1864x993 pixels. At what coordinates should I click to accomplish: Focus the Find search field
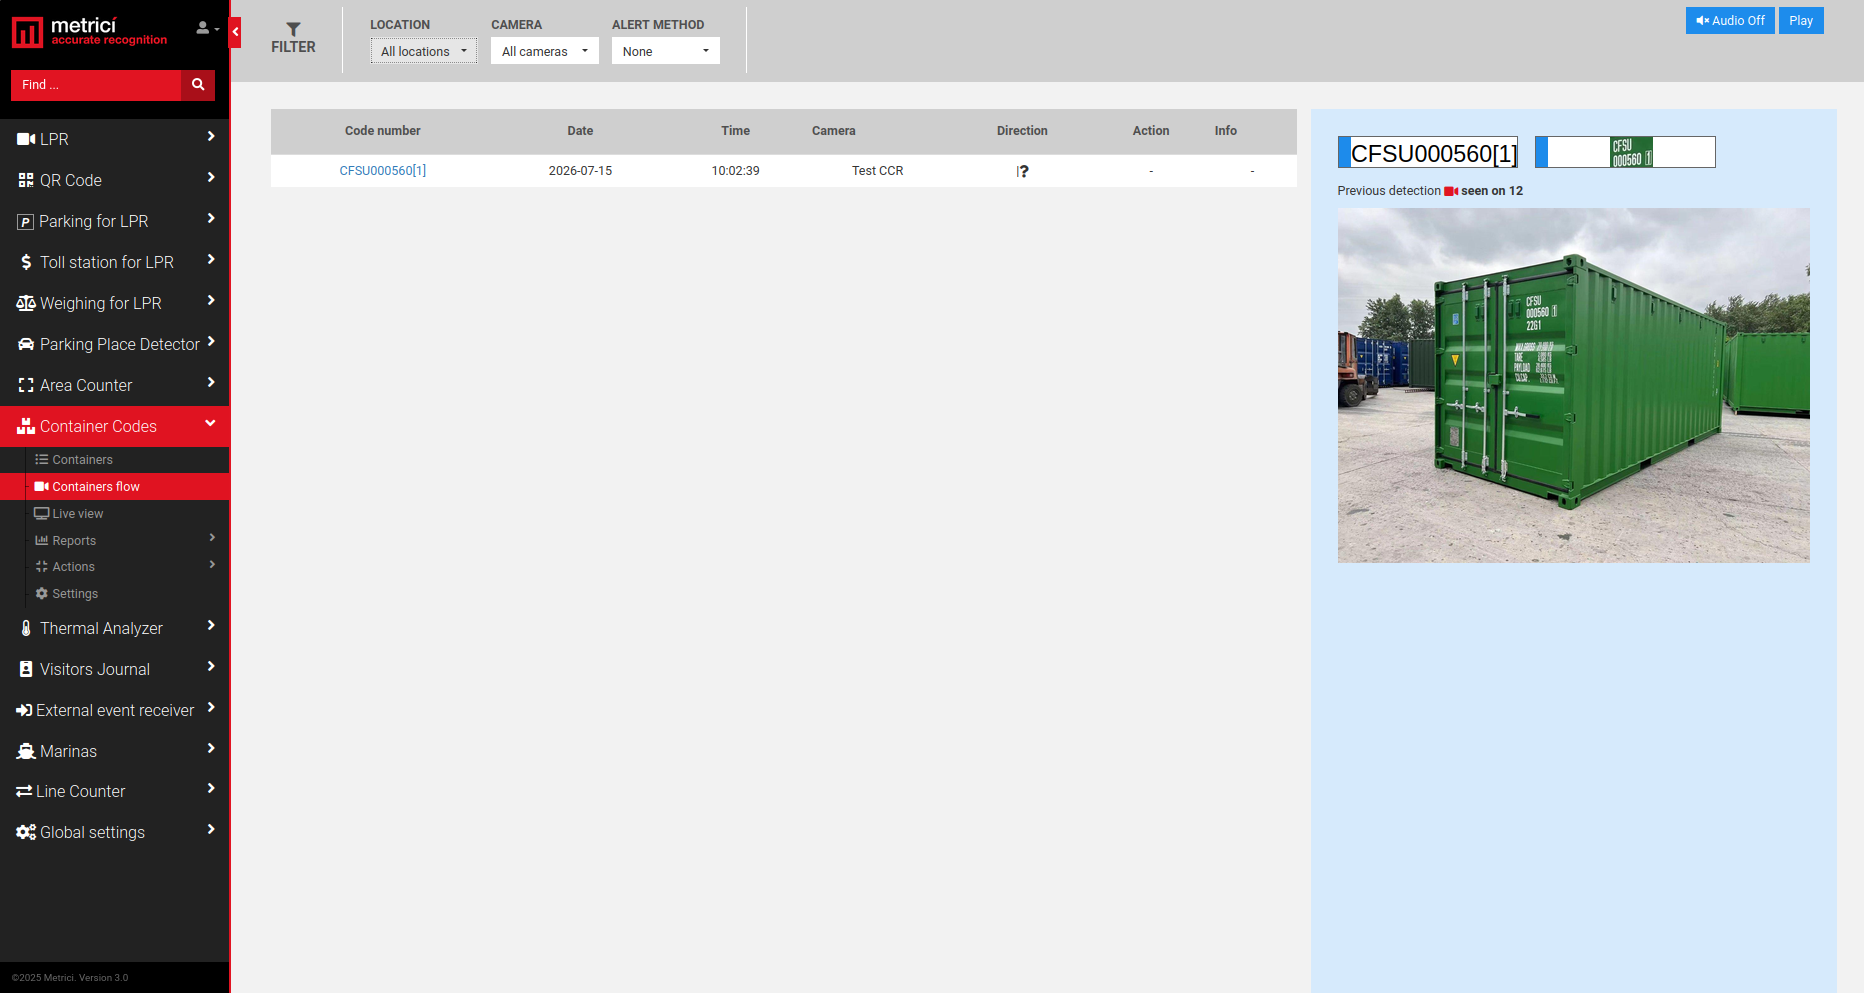tap(96, 85)
